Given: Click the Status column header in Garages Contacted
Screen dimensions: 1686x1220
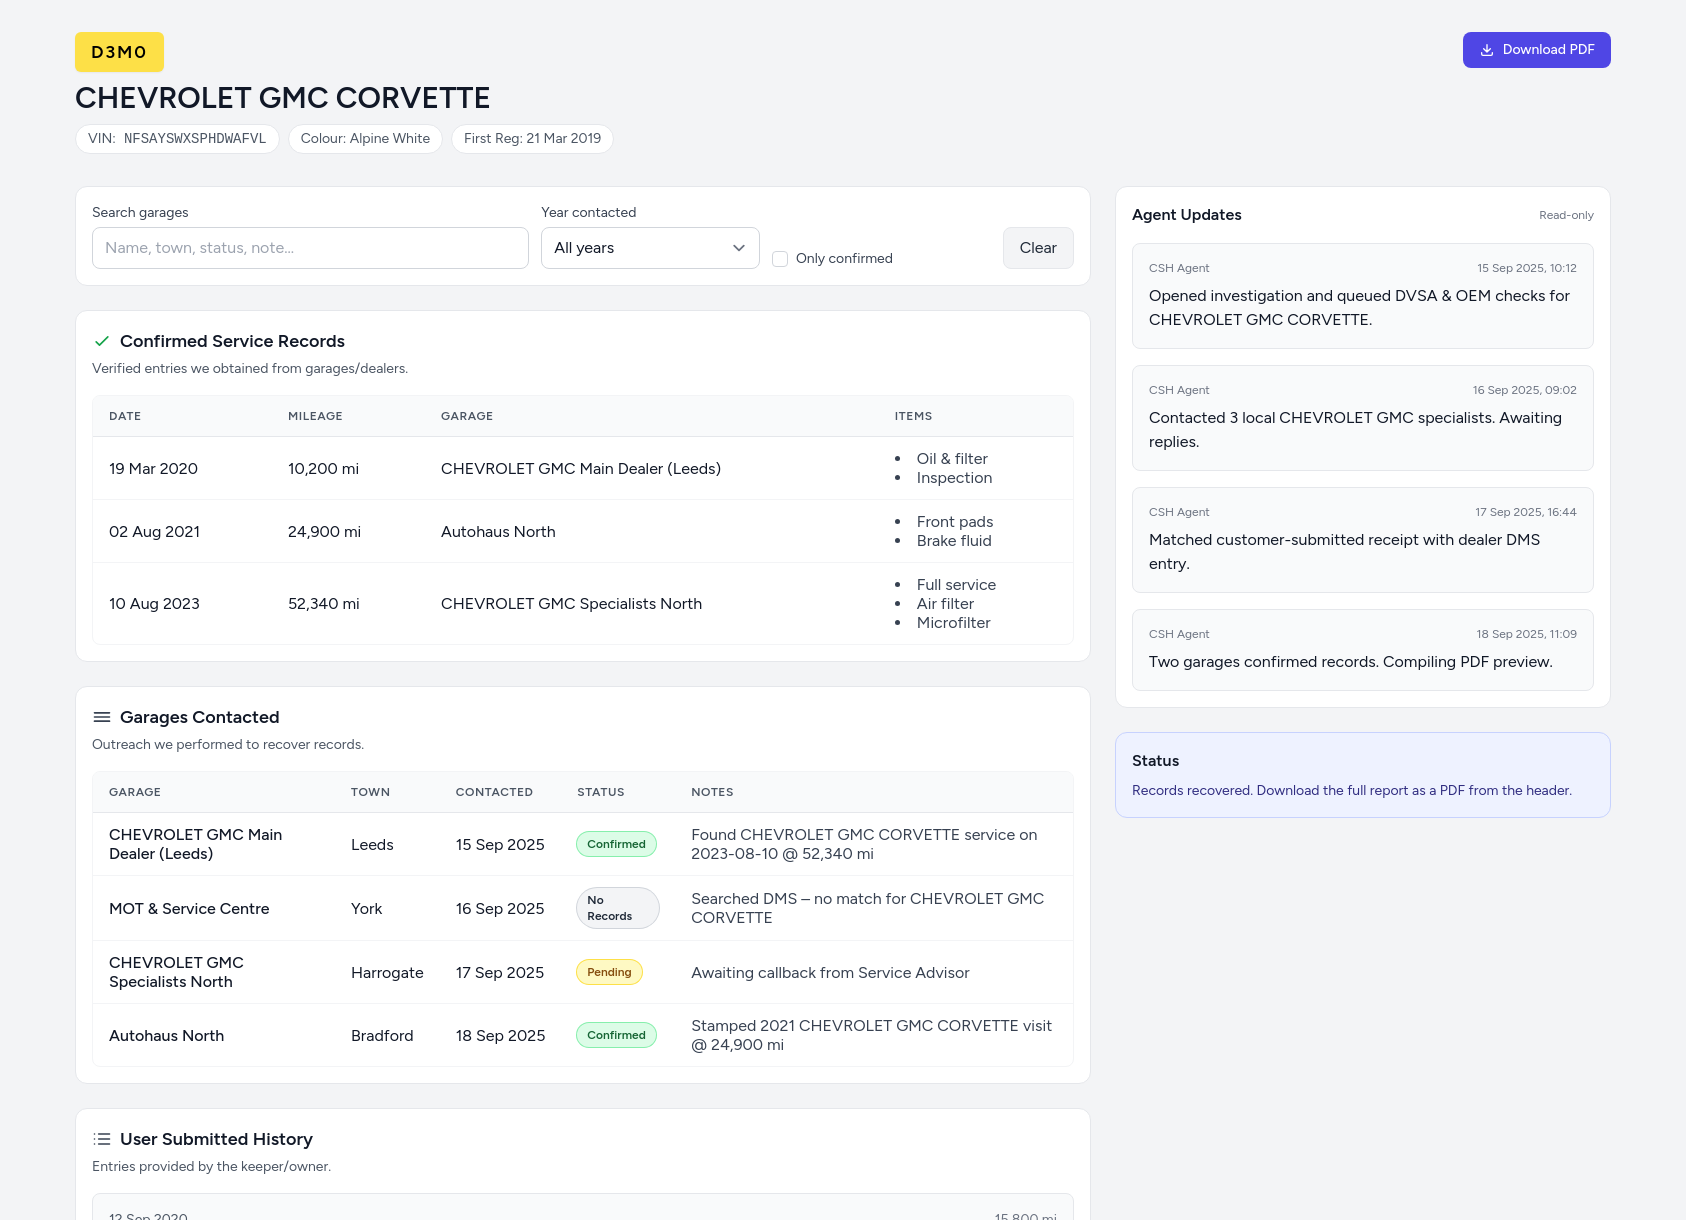Looking at the screenshot, I should [x=600, y=792].
